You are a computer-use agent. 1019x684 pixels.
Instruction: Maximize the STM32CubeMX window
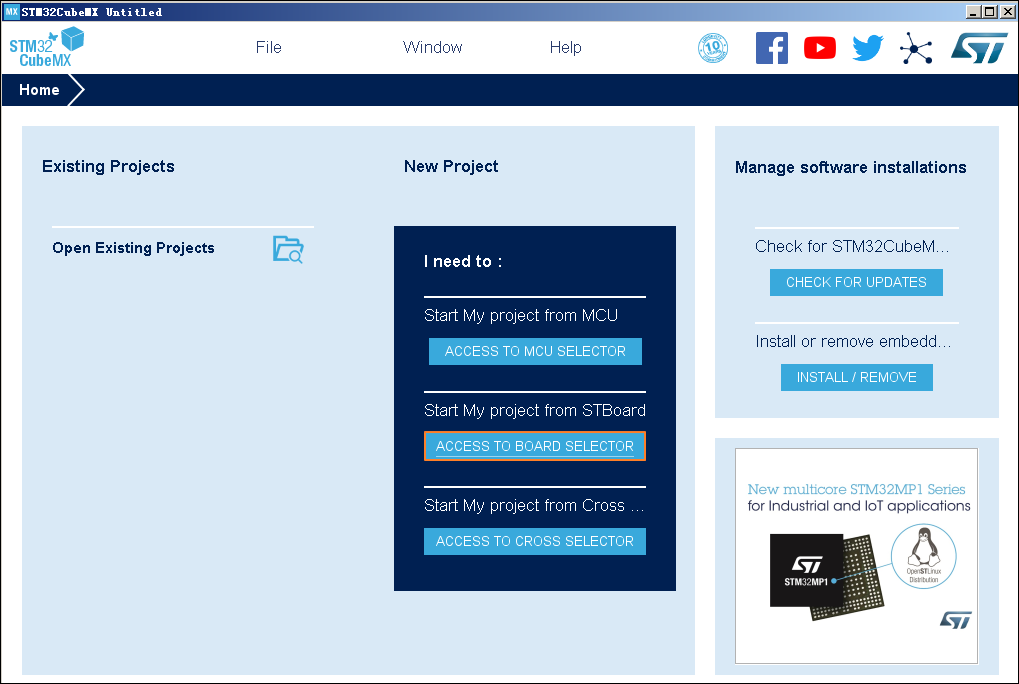(x=989, y=12)
